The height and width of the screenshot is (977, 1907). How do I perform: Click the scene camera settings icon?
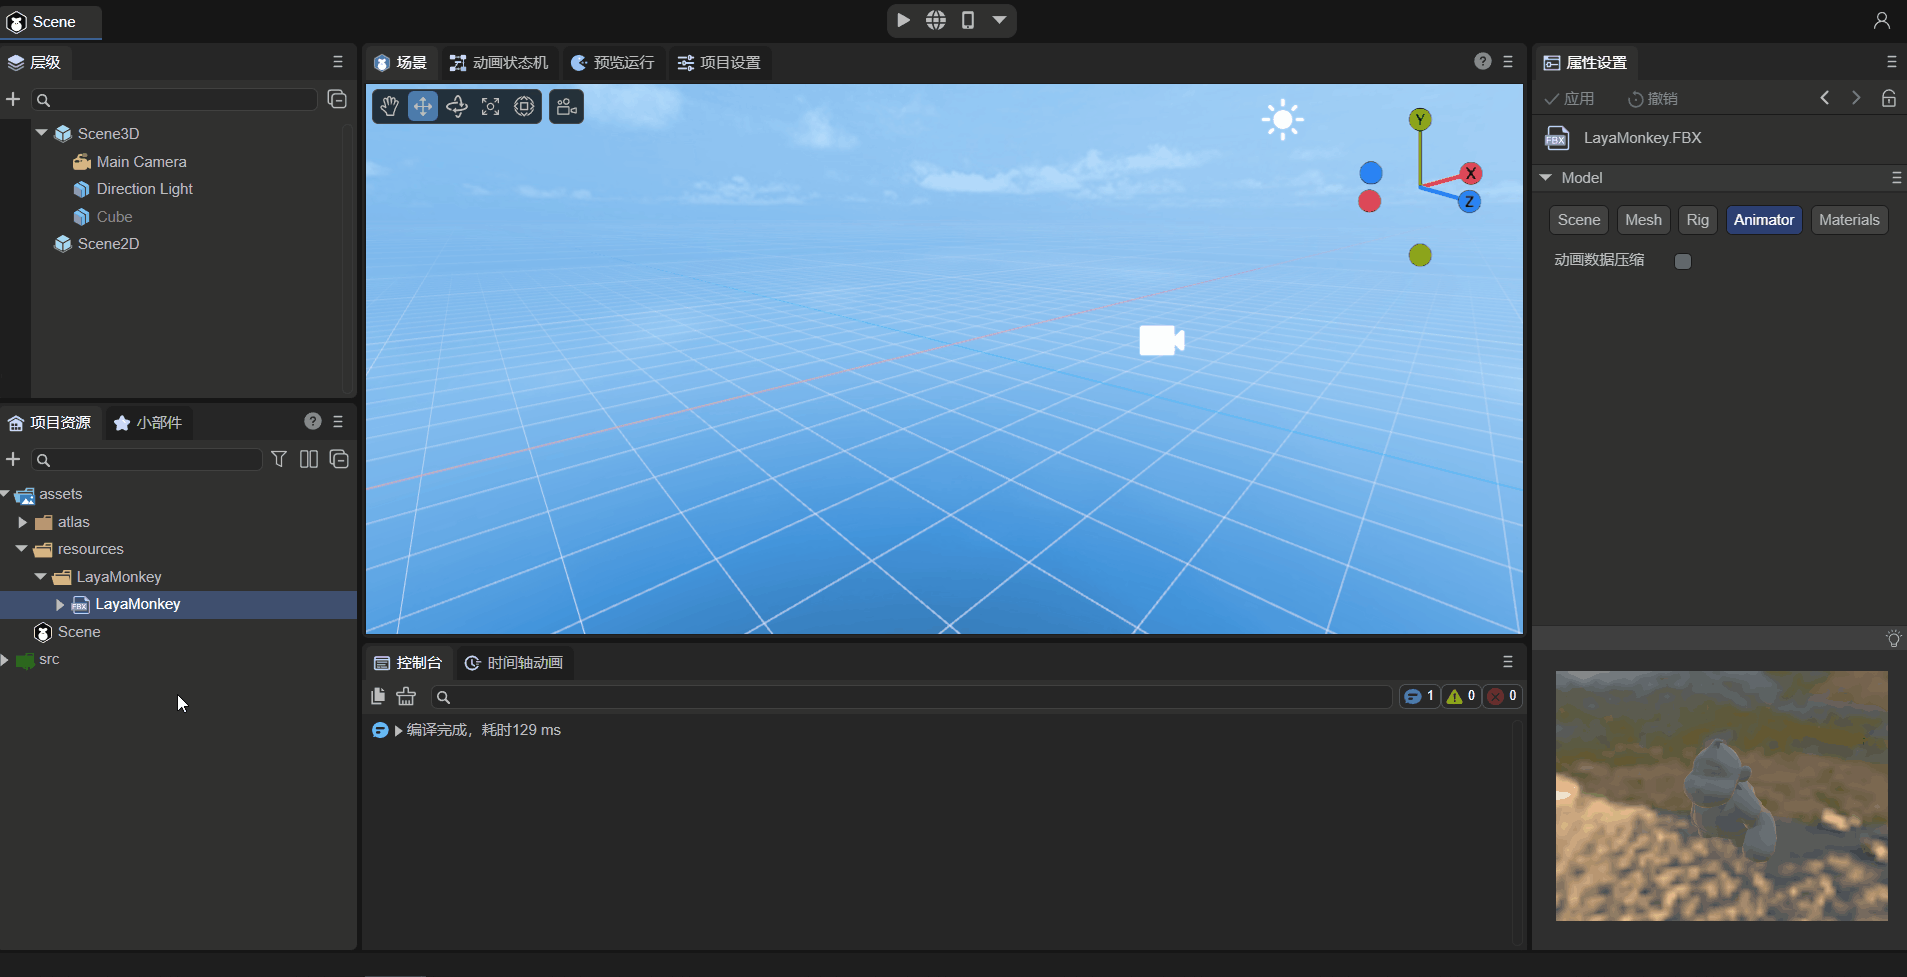pyautogui.click(x=566, y=106)
